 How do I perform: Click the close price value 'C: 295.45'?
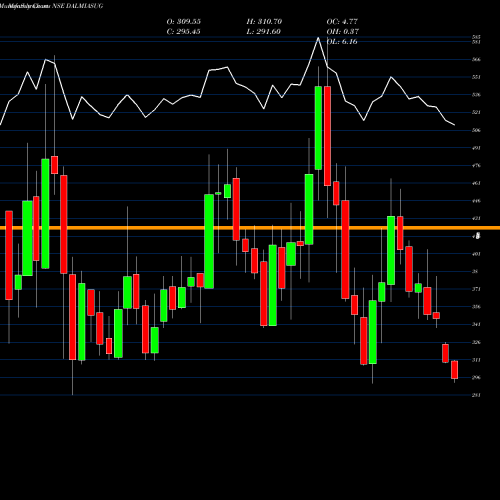pos(184,32)
